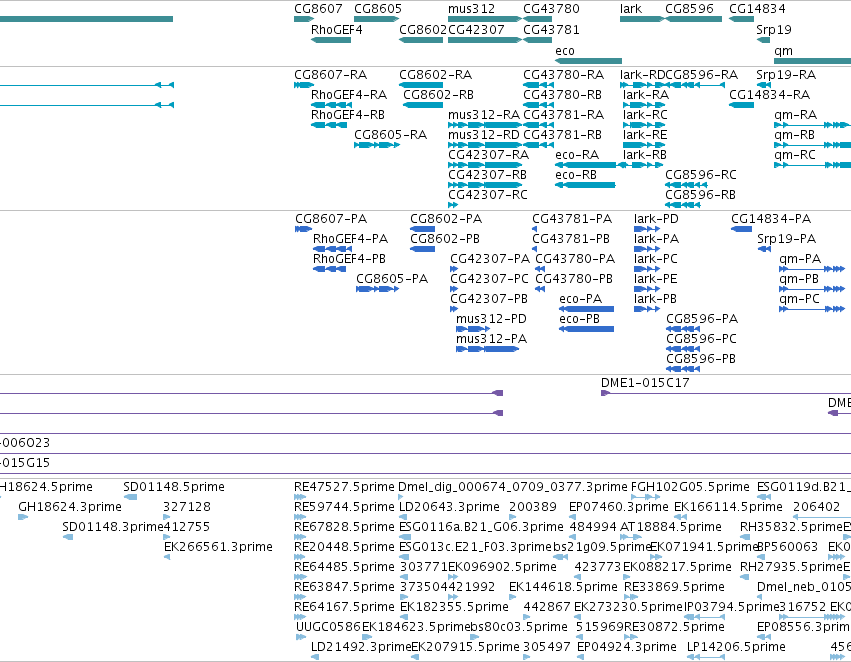Select EST RE33869.5prime

631,597
